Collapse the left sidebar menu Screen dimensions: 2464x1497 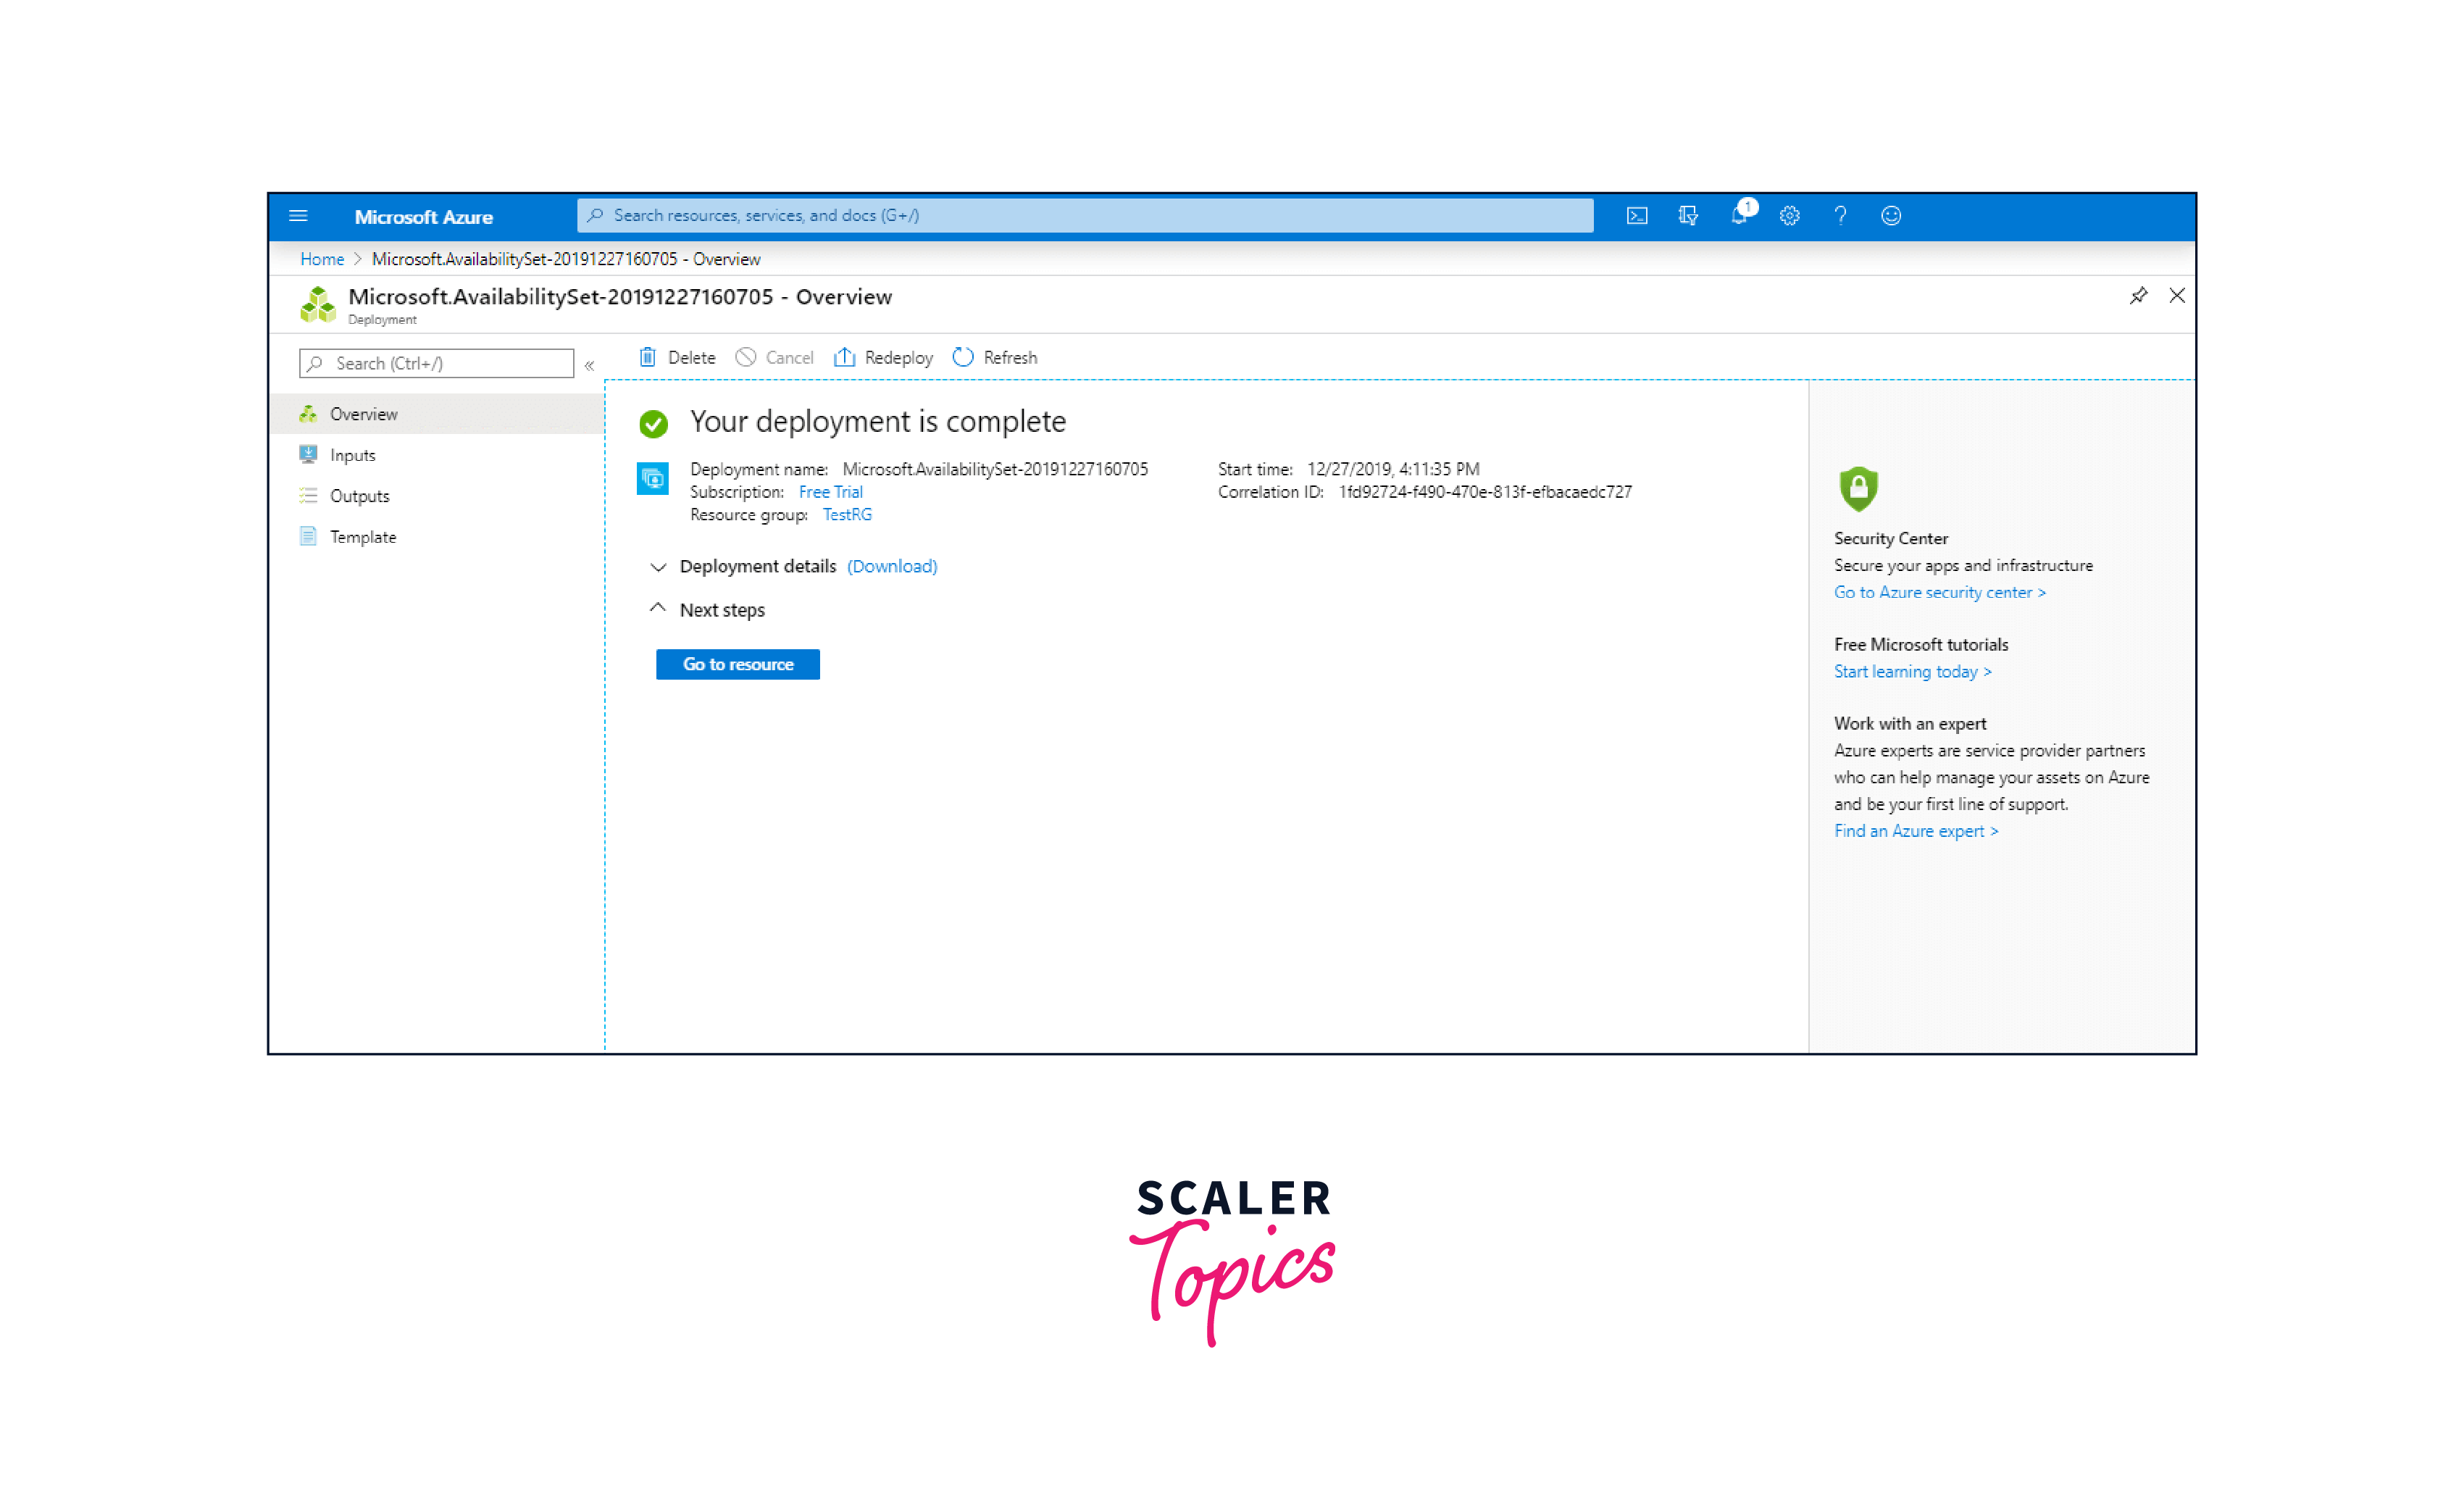[590, 365]
